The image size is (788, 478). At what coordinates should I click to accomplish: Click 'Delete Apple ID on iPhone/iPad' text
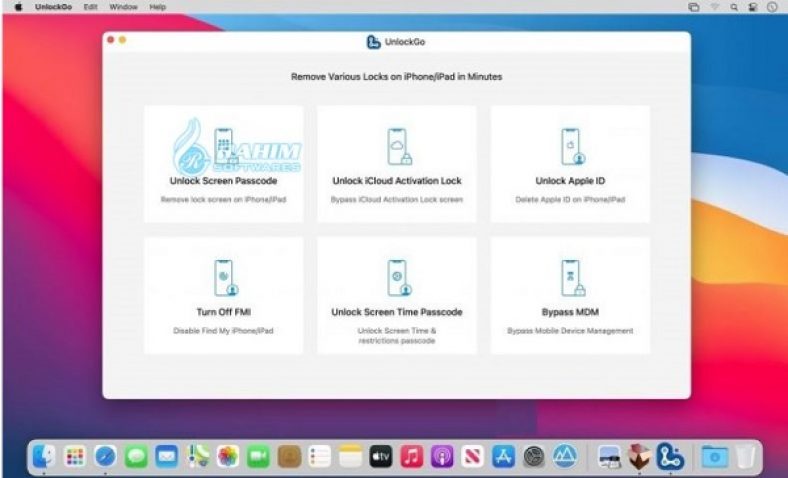570,200
